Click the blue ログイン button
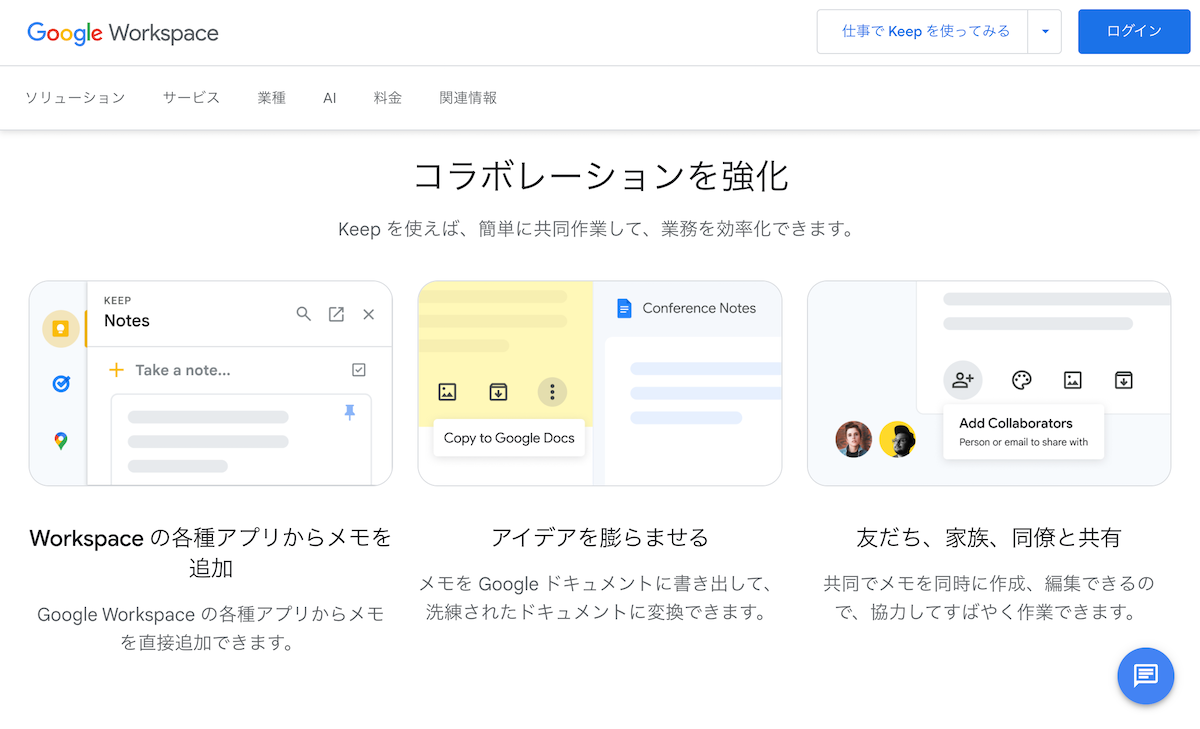This screenshot has width=1200, height=729. [x=1134, y=31]
